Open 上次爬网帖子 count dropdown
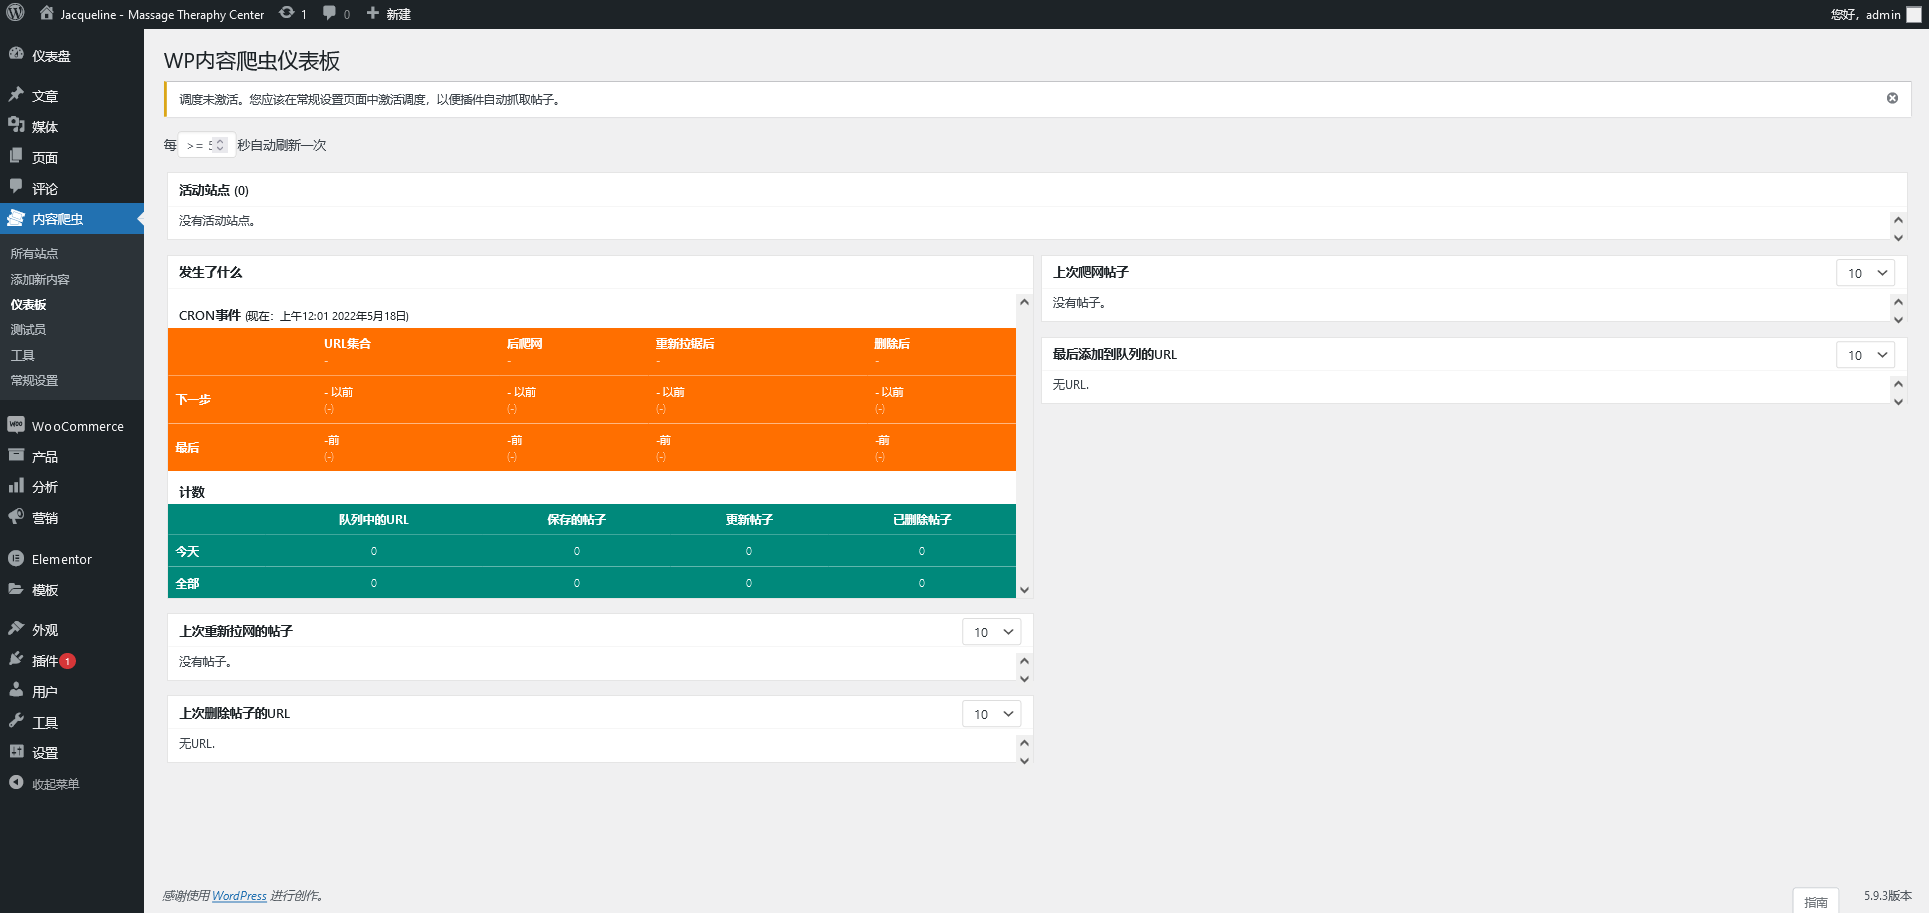The width and height of the screenshot is (1929, 913). tap(1865, 273)
